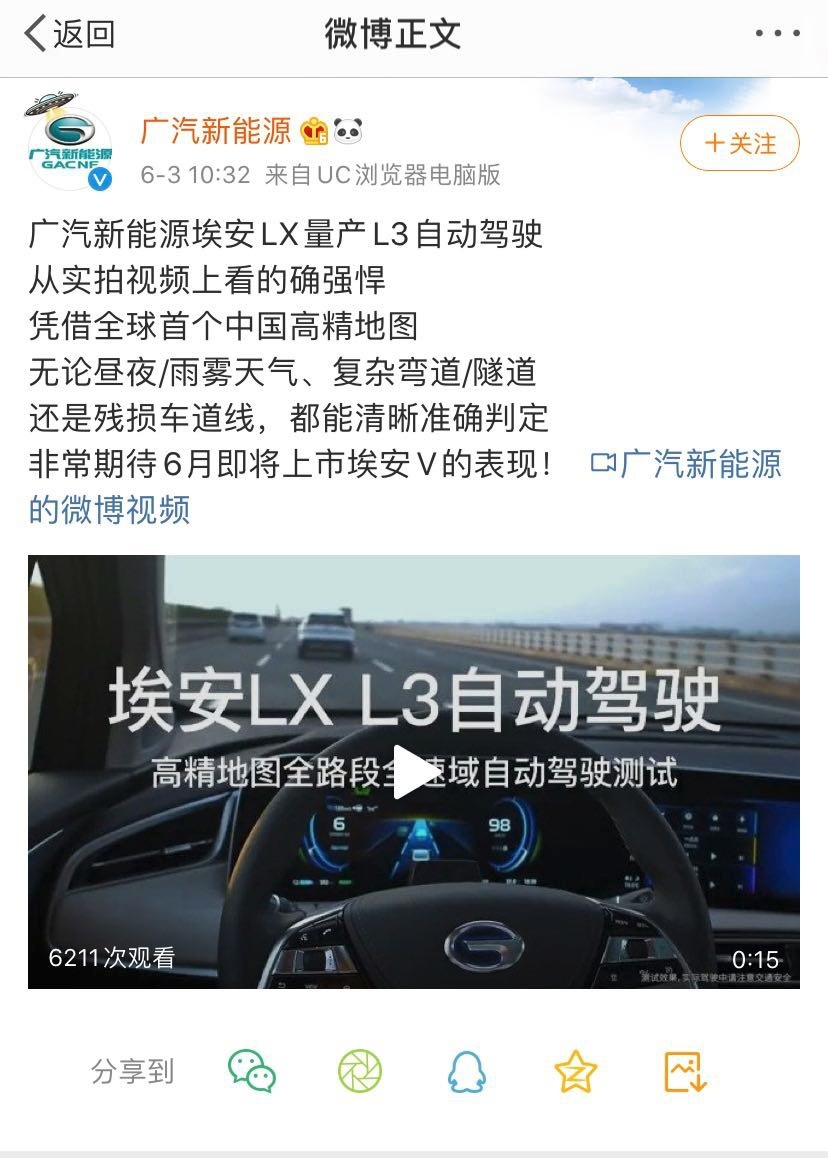Tap the 返回 back arrow

[35, 34]
